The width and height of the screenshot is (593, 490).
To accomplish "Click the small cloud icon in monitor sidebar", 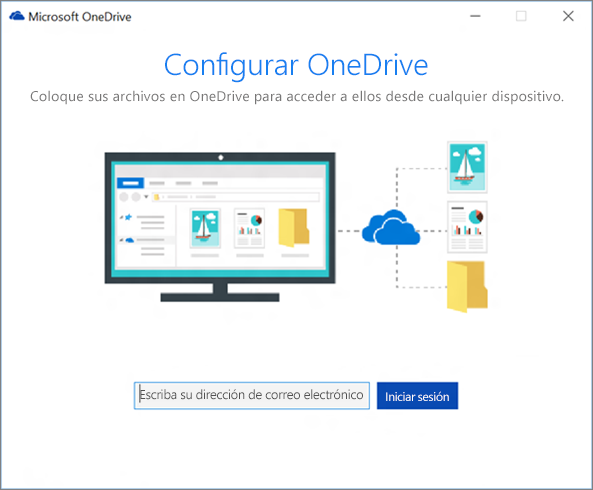I will [x=130, y=240].
